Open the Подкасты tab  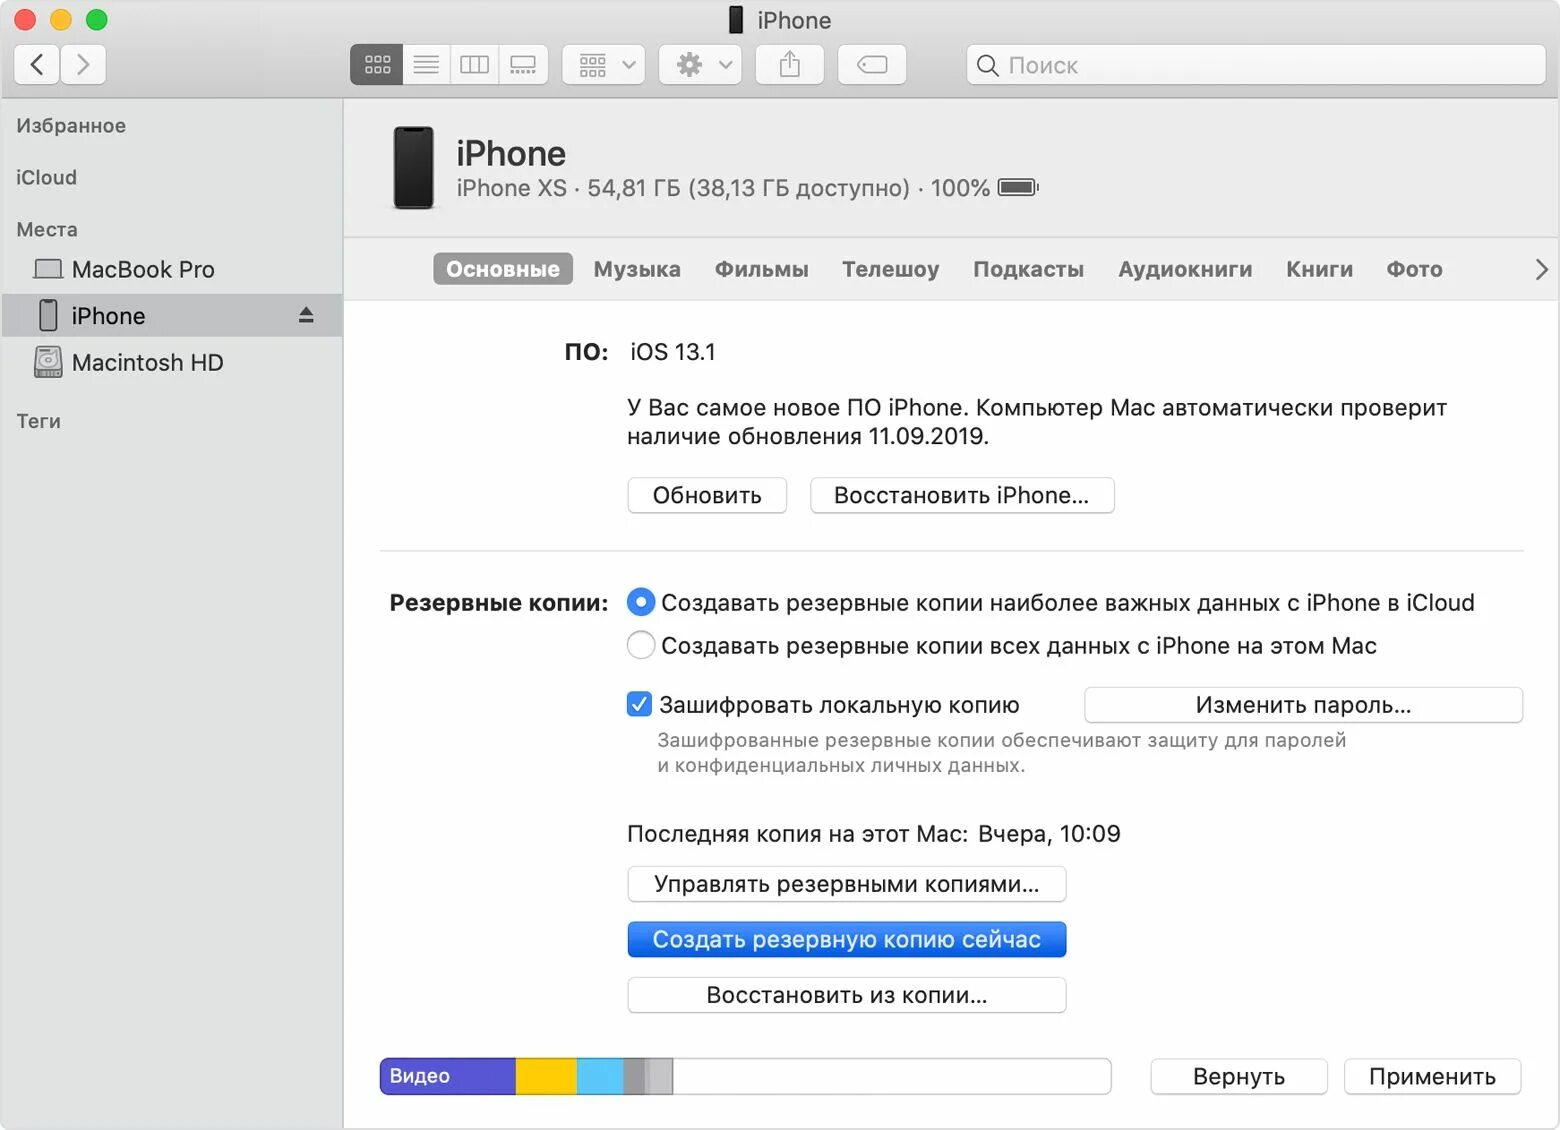tap(1029, 269)
